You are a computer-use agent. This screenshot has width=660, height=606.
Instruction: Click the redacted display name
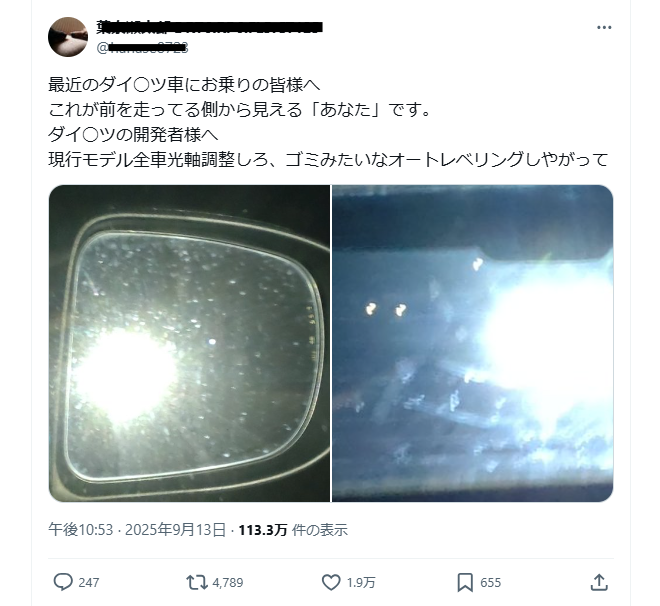[210, 27]
